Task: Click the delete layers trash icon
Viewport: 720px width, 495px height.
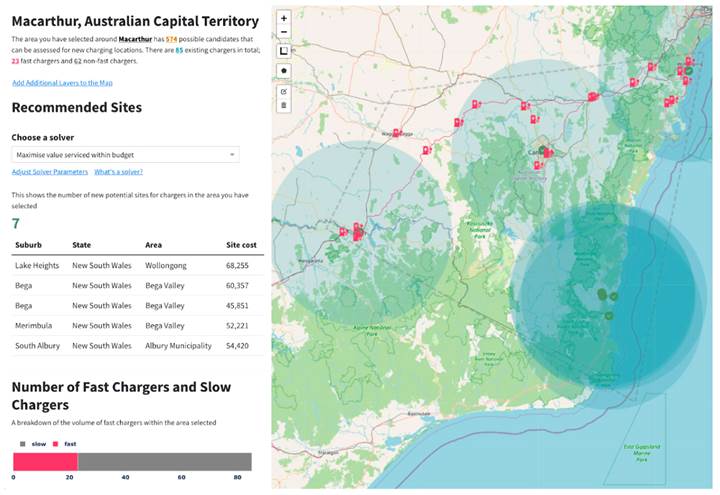Action: pyautogui.click(x=285, y=105)
